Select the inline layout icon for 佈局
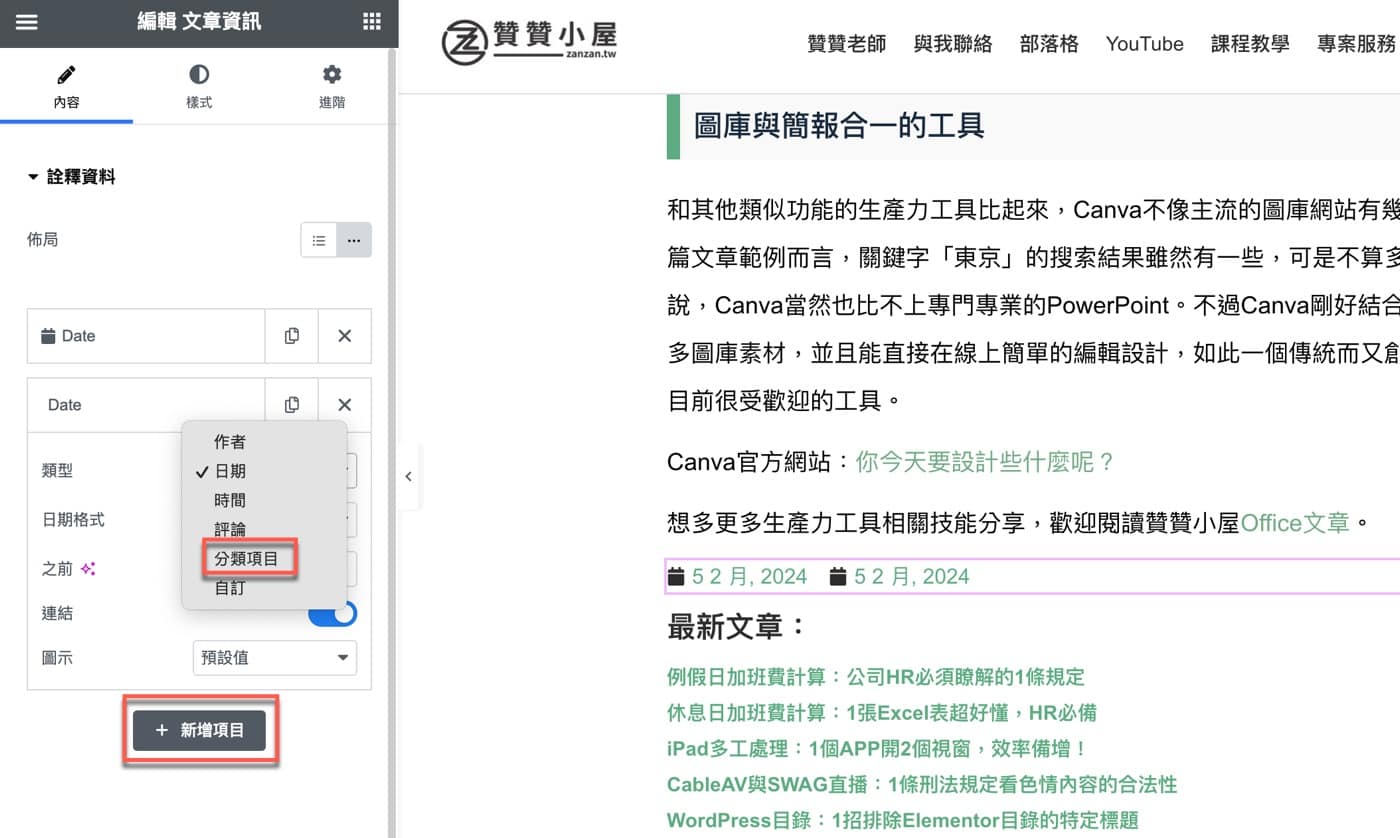The image size is (1400, 838). (x=354, y=240)
